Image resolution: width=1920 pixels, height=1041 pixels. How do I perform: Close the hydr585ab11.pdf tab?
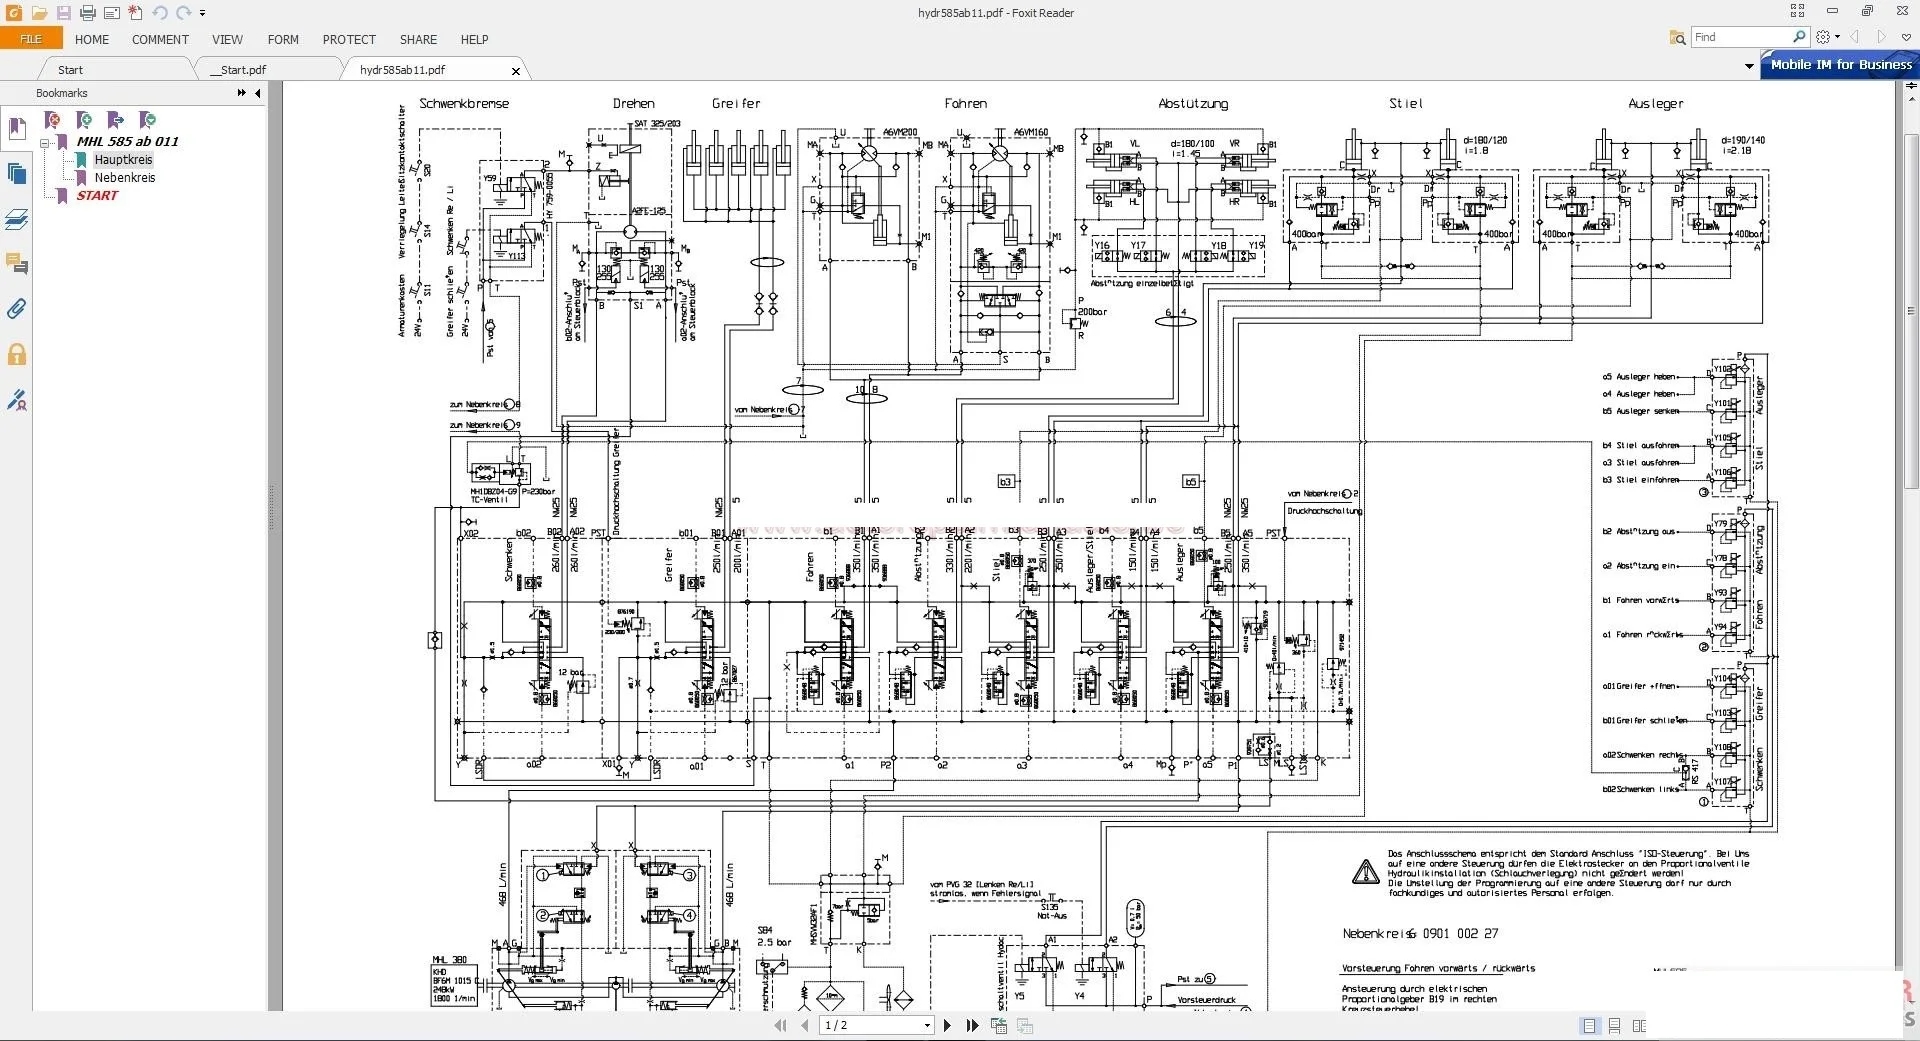point(516,71)
